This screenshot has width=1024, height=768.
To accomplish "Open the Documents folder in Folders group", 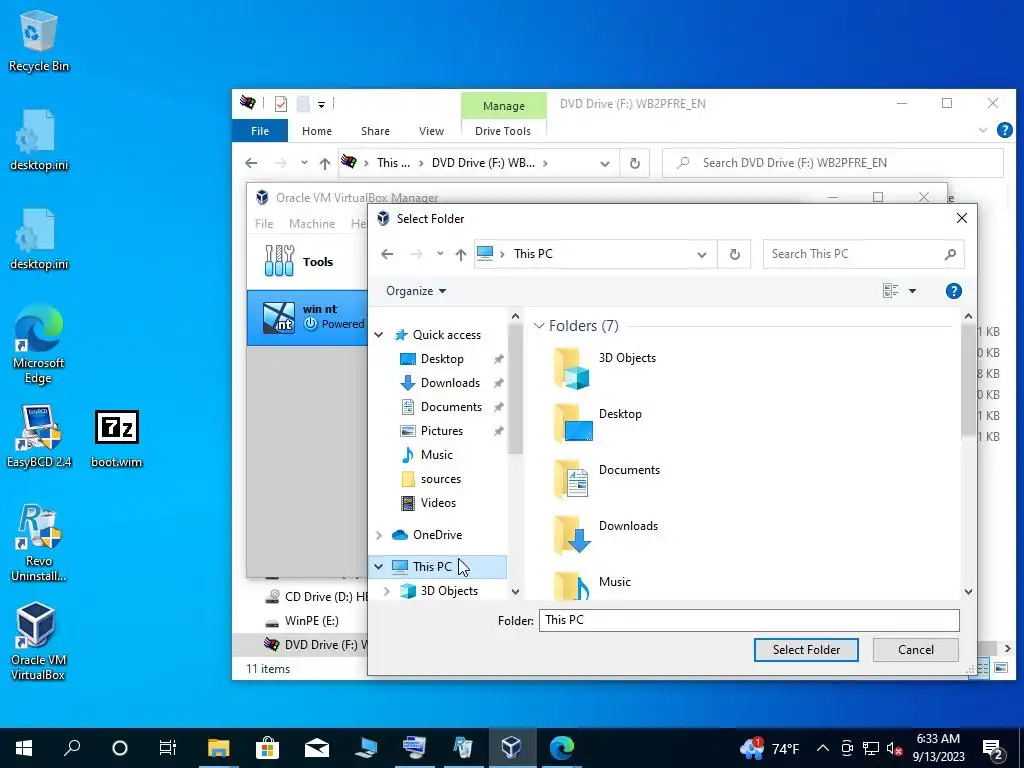I will click(607, 479).
